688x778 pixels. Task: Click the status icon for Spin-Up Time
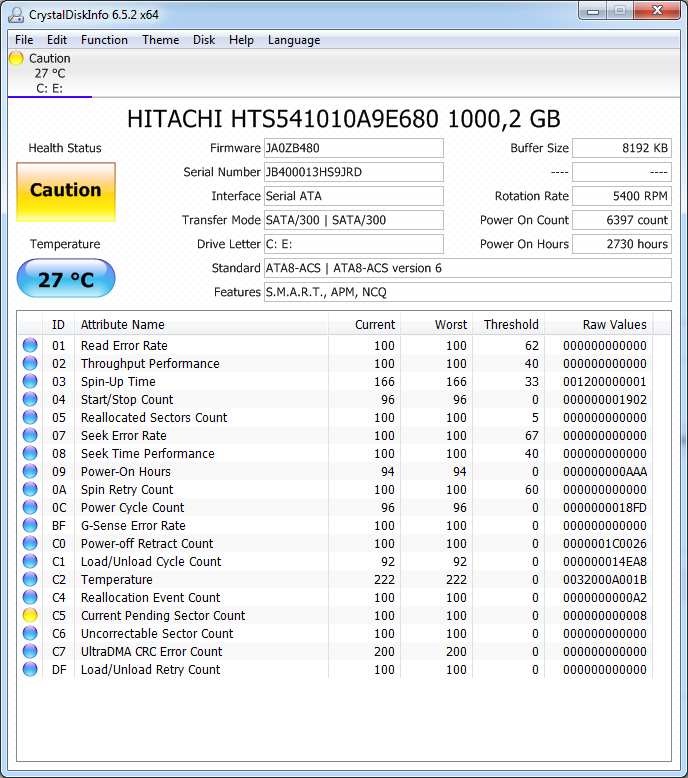point(30,381)
